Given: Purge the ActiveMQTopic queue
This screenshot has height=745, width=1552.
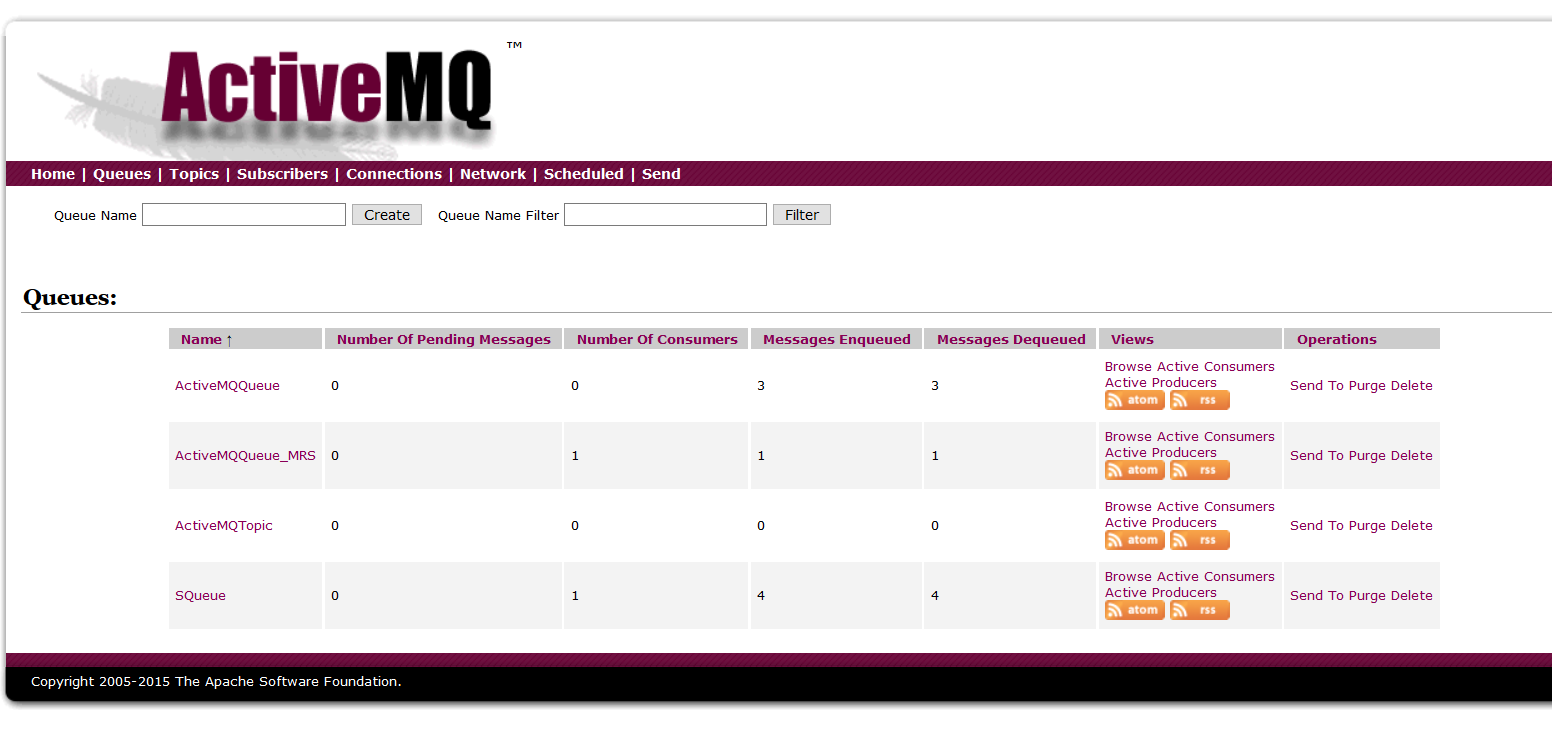Looking at the screenshot, I should point(1367,525).
